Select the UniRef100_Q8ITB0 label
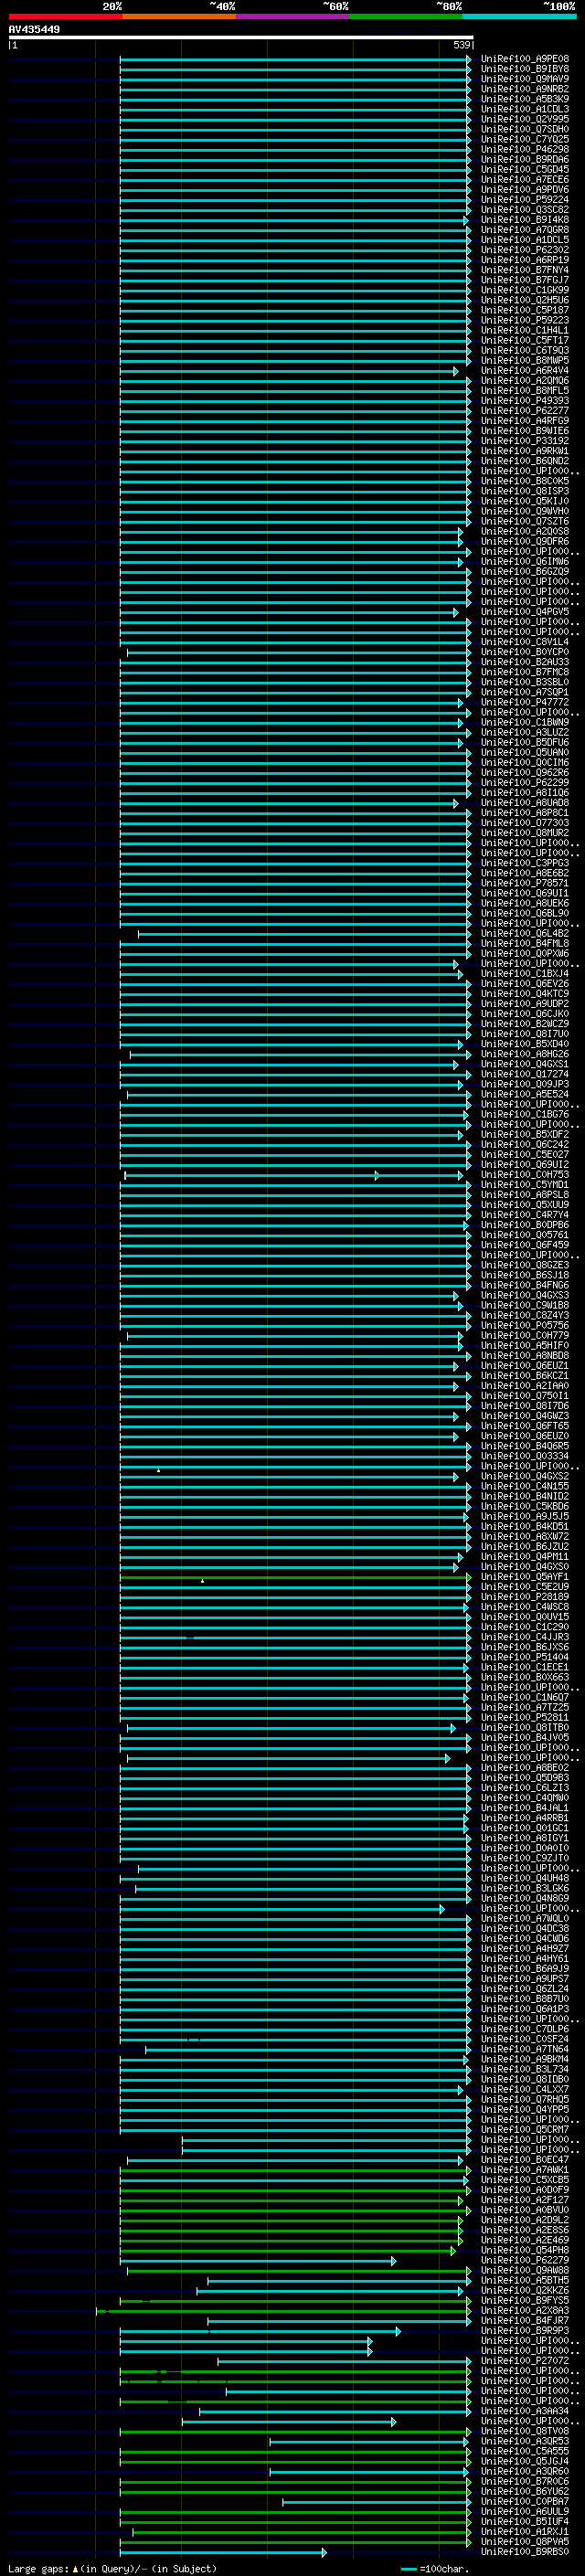 pos(524,1727)
